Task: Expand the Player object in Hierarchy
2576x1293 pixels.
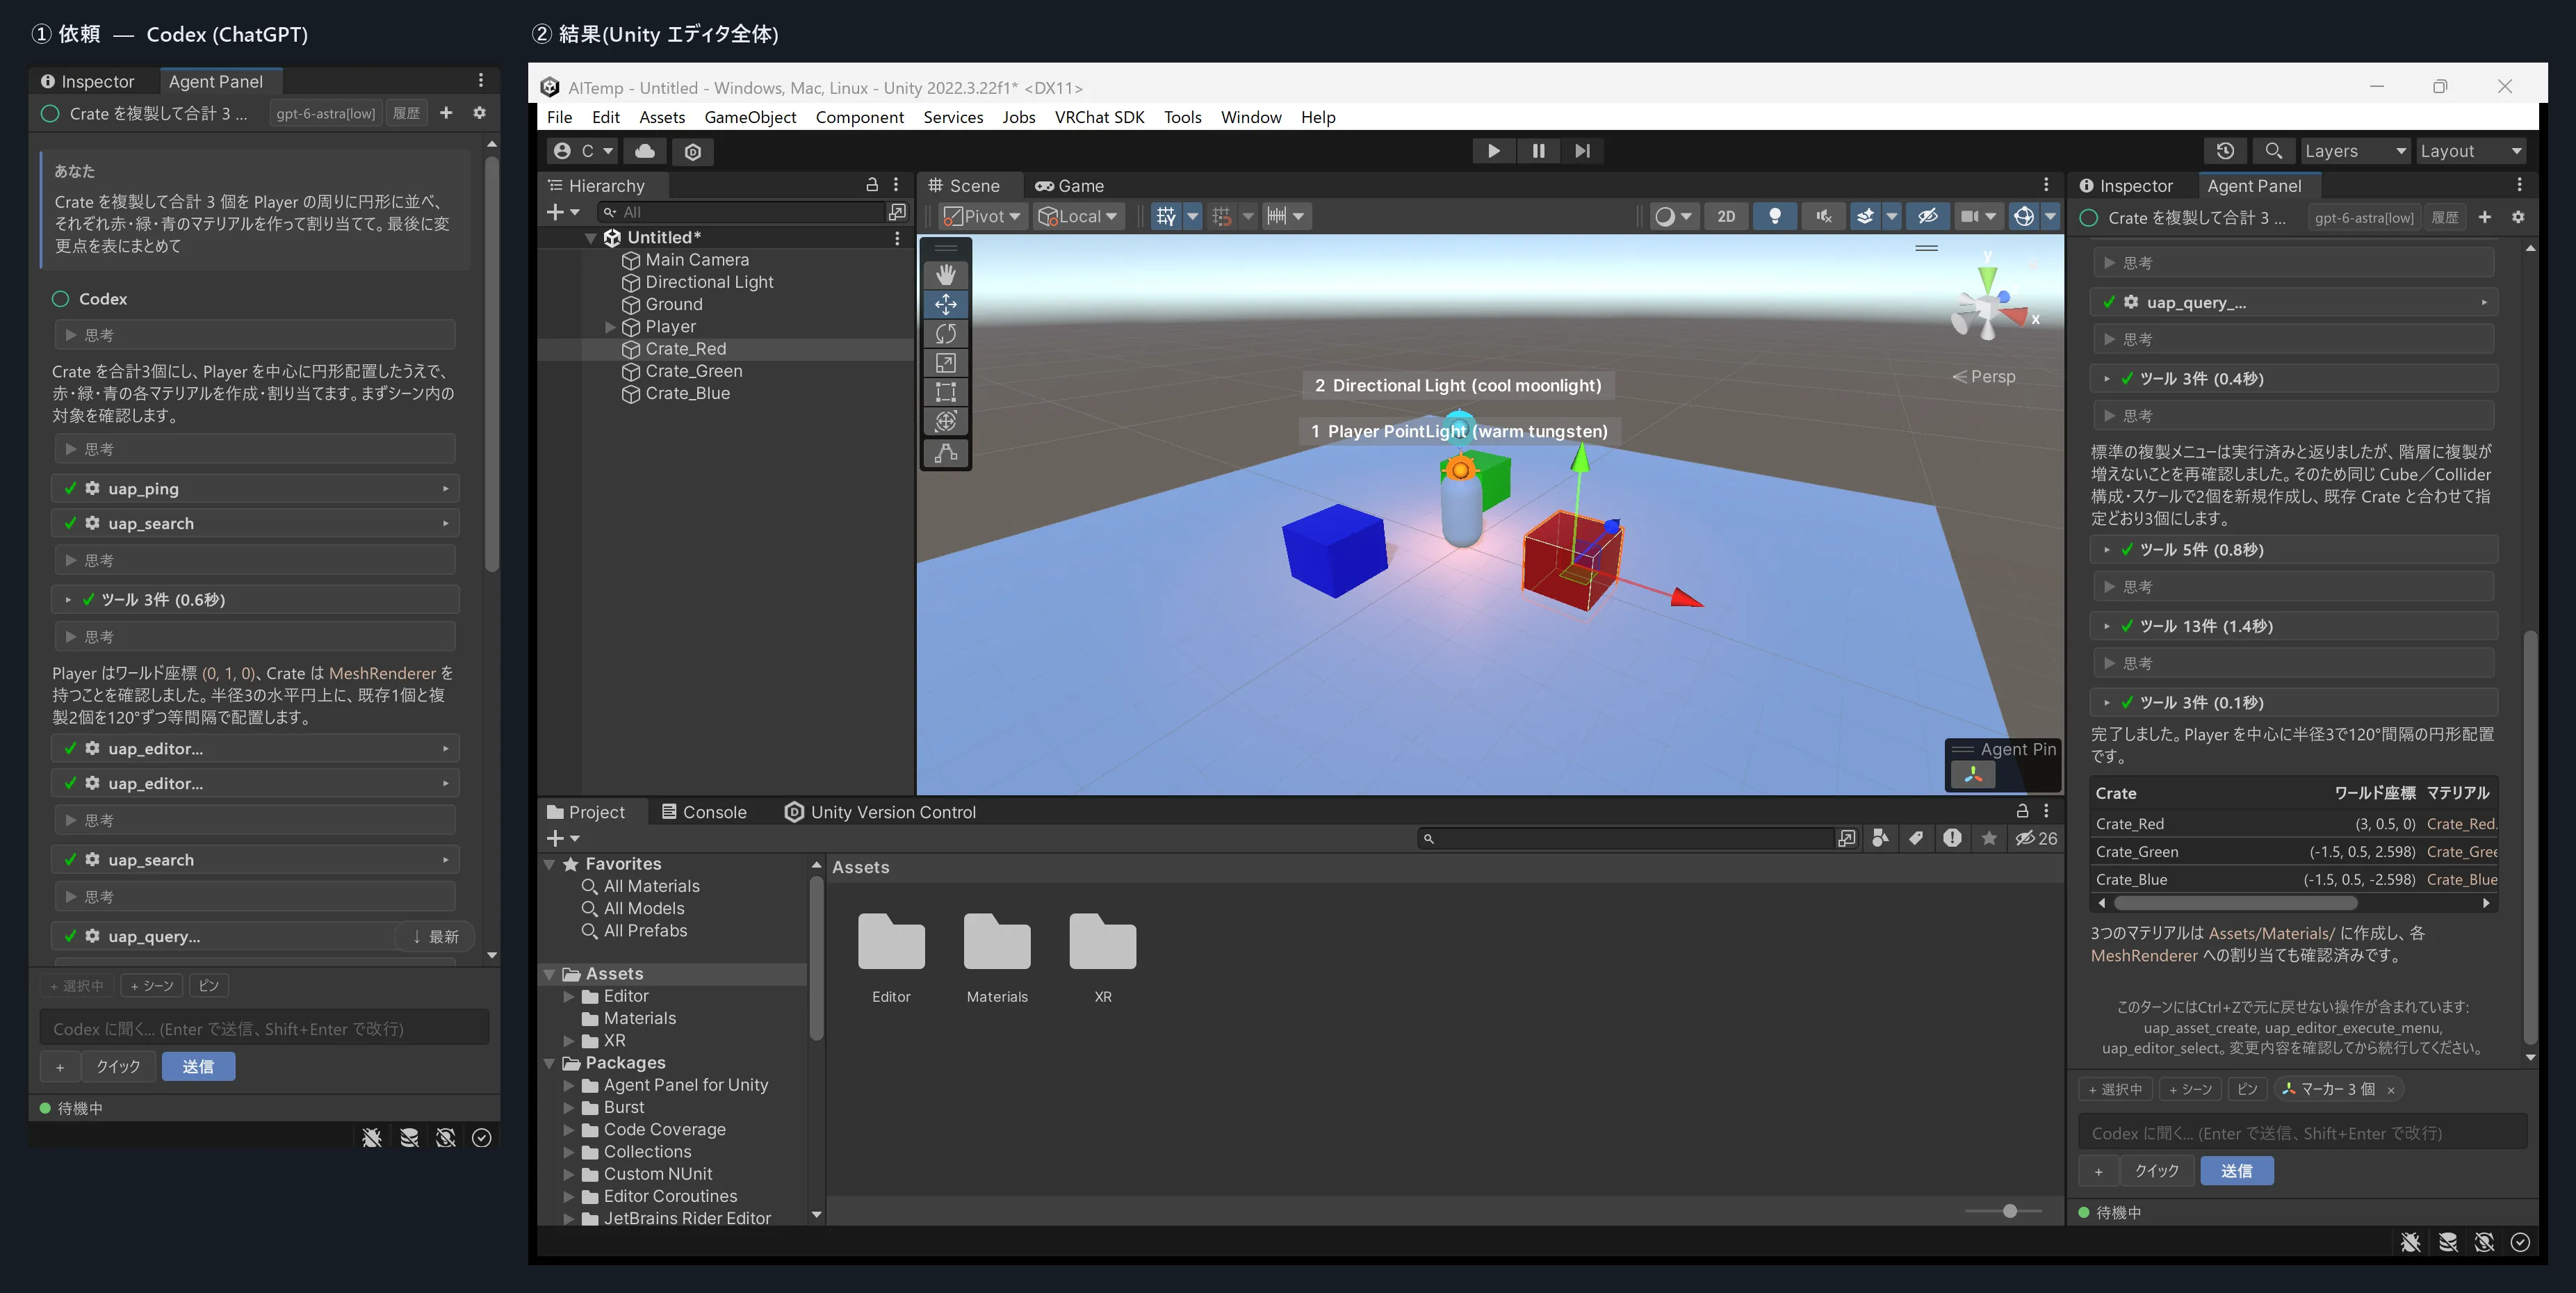Action: point(610,327)
